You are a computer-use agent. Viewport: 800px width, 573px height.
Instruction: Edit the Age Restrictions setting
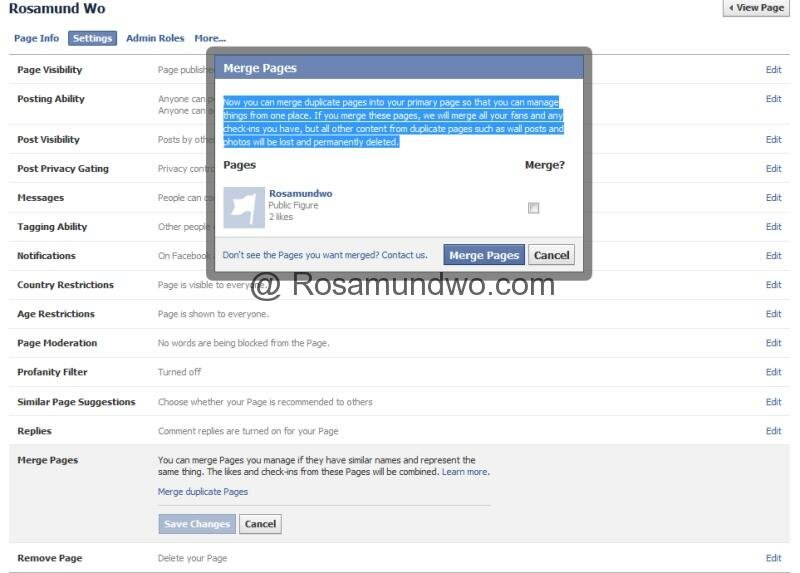pos(773,314)
